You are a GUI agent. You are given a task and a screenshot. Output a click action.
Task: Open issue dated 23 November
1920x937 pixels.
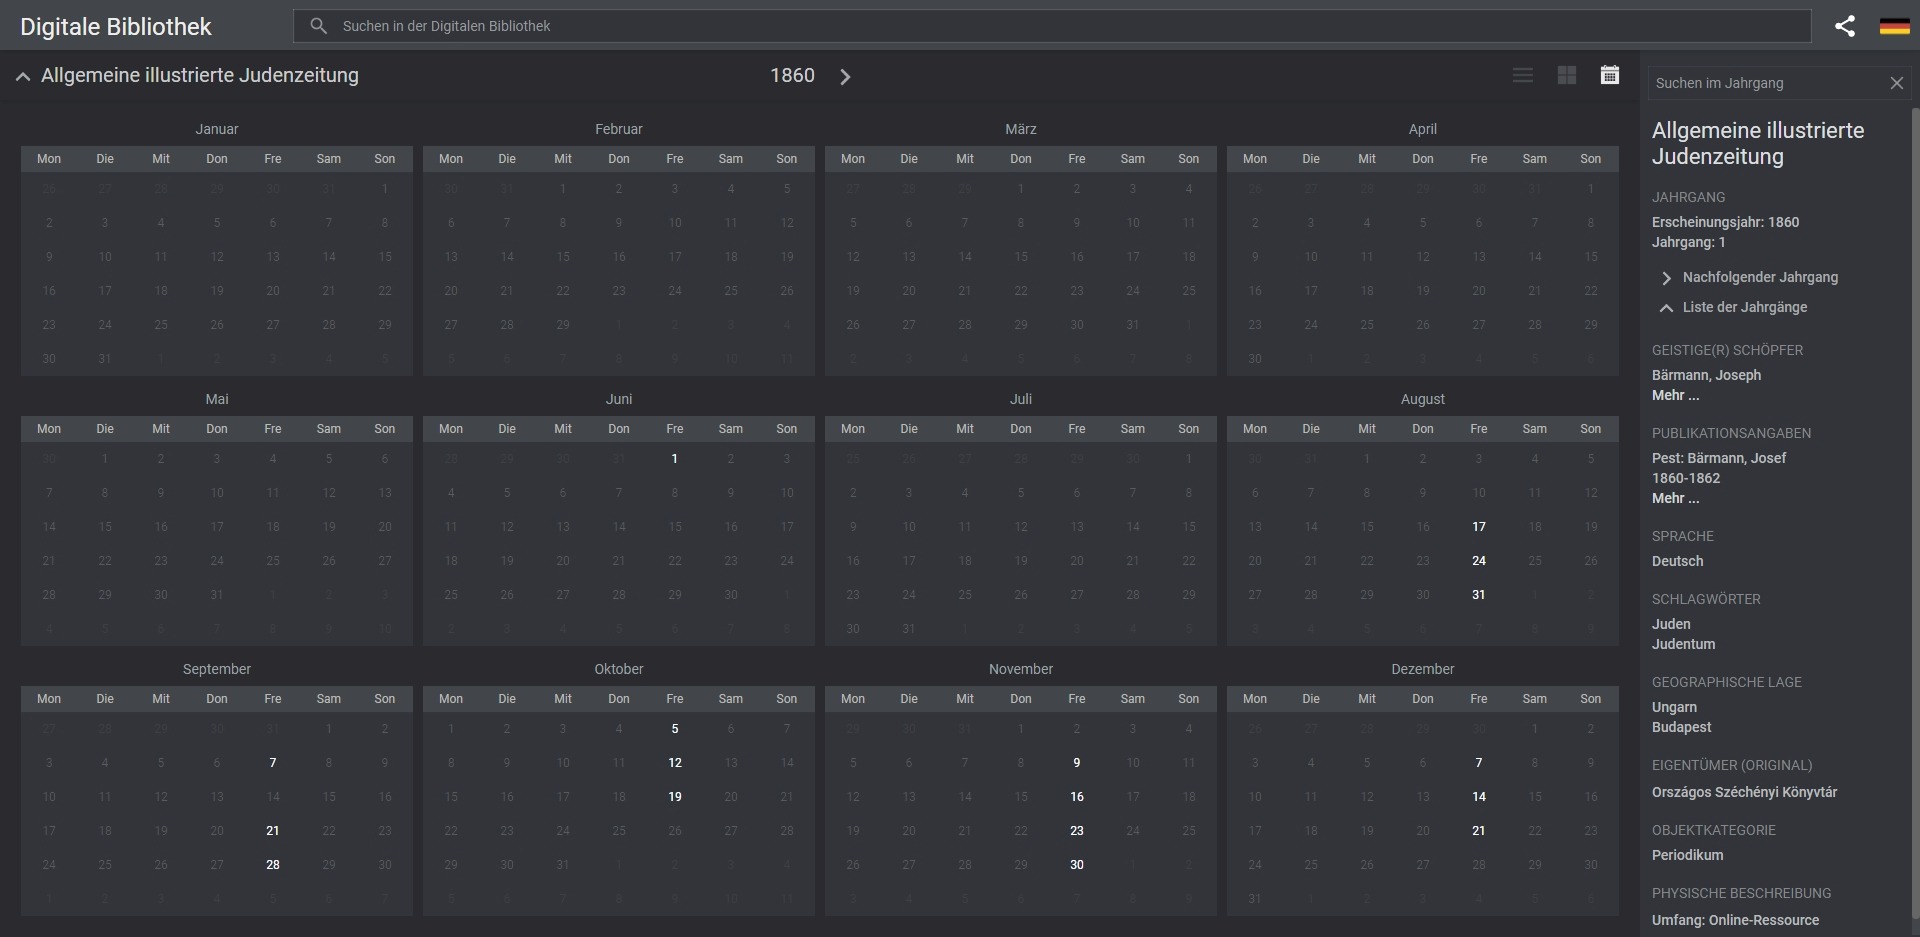click(x=1077, y=831)
